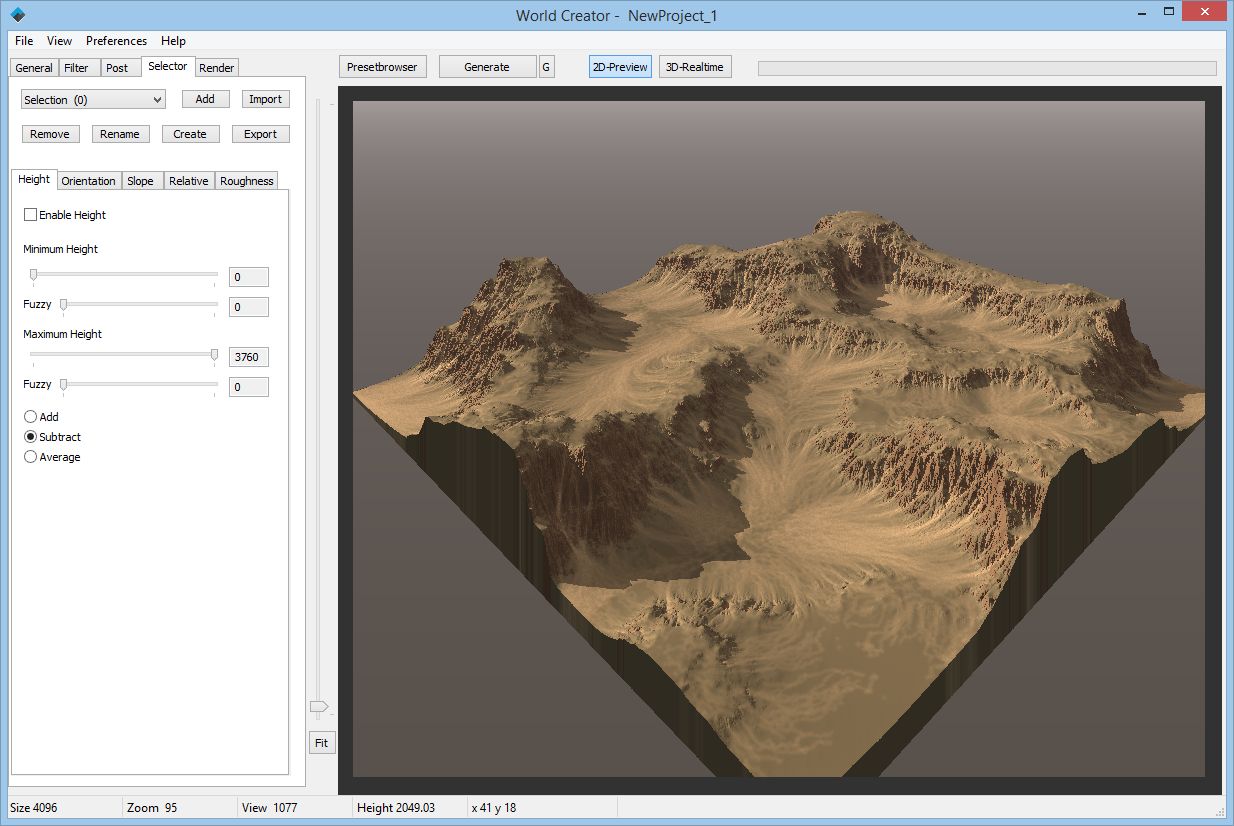Switch to the Orientation selector tab
This screenshot has height=826, width=1234.
pos(88,181)
